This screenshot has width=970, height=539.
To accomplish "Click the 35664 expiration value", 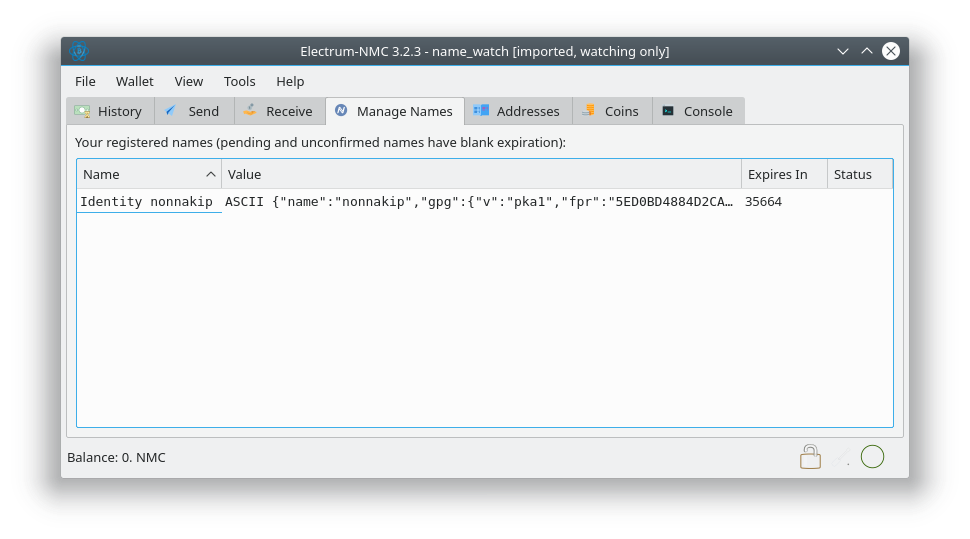I will tap(763, 202).
